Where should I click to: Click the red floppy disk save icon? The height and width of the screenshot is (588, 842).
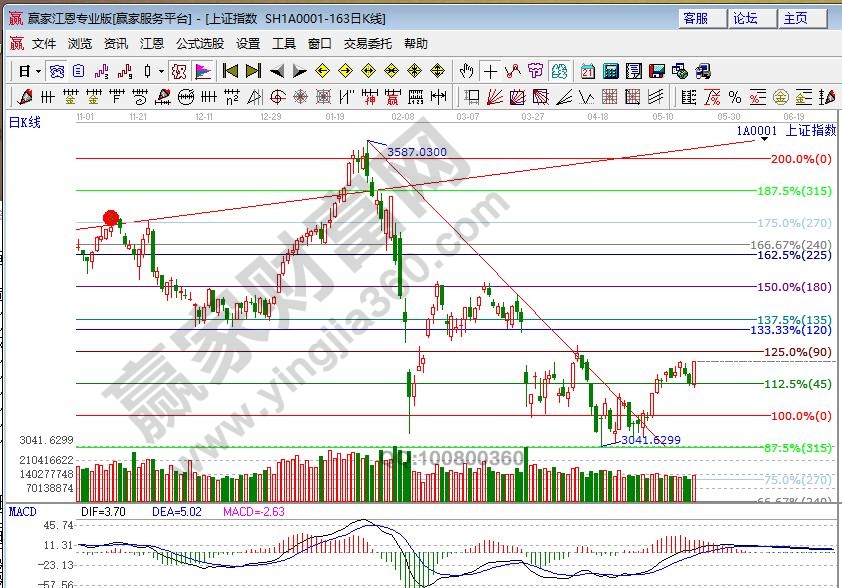(656, 71)
